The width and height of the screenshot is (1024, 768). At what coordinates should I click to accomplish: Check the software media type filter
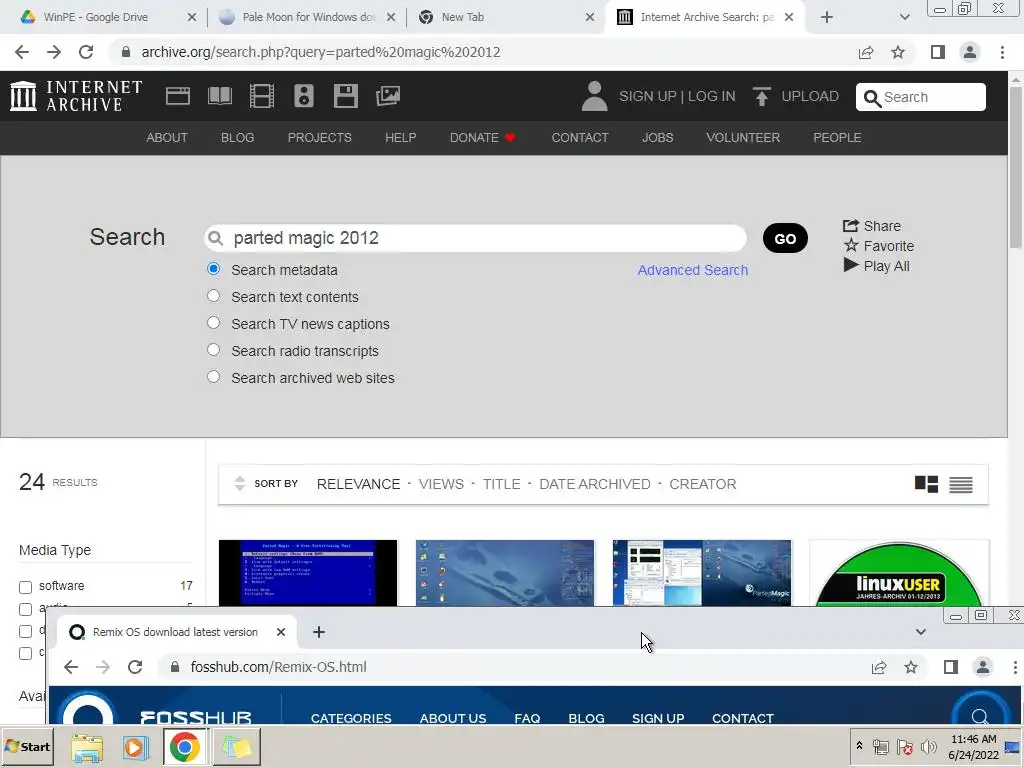[25, 586]
